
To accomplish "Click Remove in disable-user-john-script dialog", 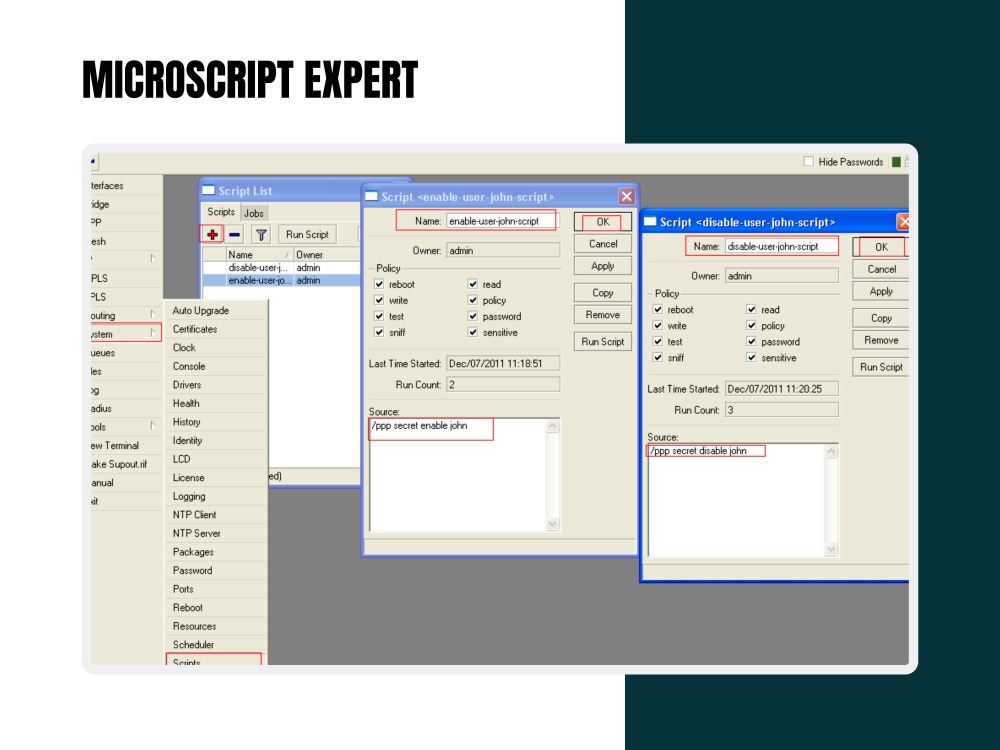I will pos(881,340).
